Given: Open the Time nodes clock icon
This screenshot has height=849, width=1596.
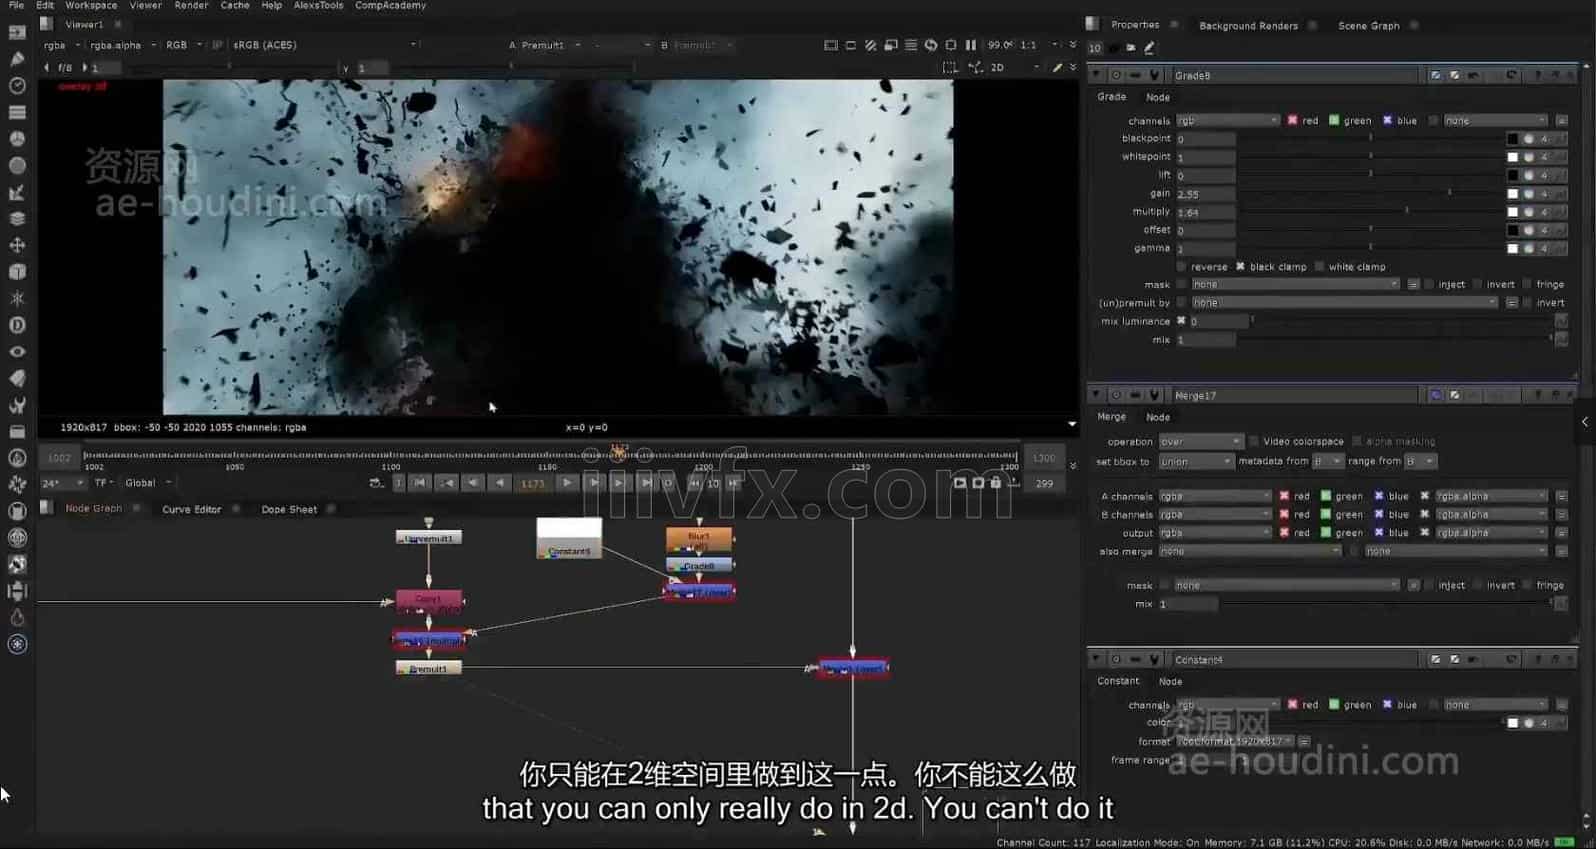Looking at the screenshot, I should point(17,86).
